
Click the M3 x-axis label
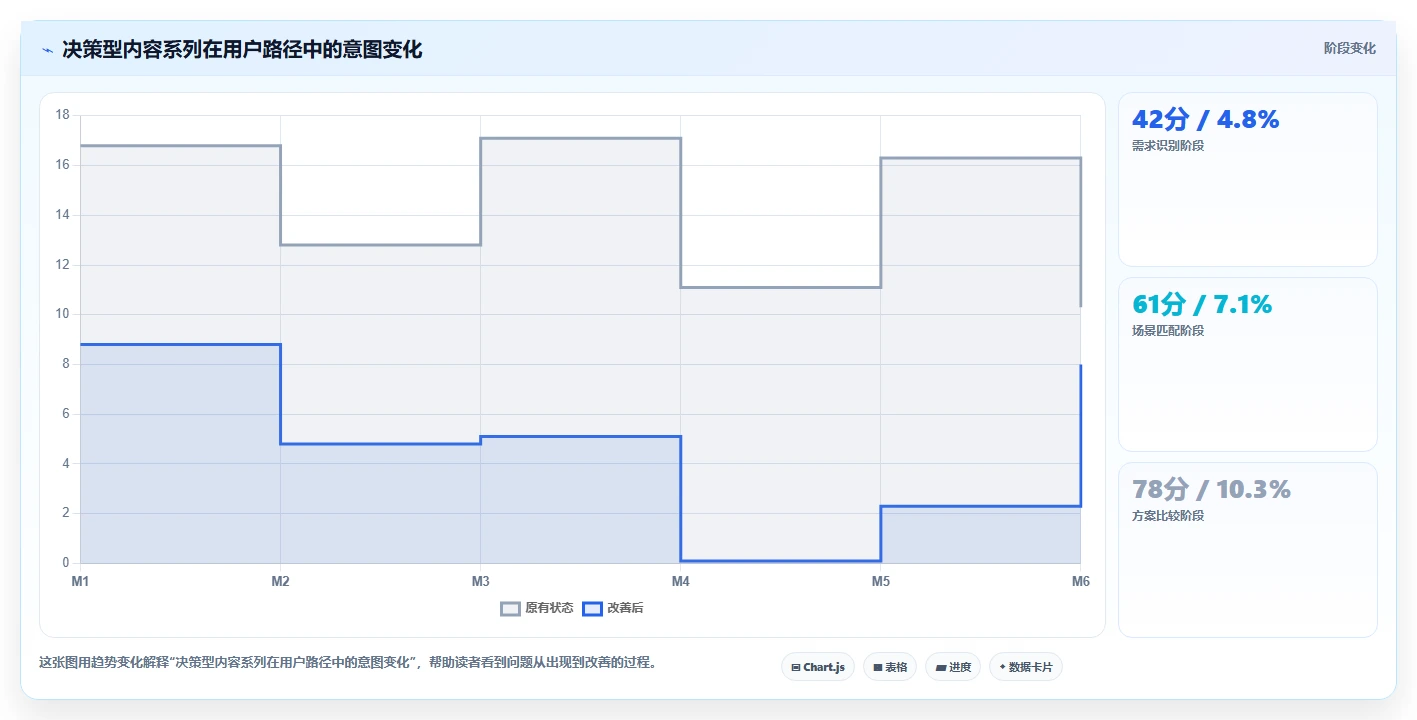click(480, 581)
